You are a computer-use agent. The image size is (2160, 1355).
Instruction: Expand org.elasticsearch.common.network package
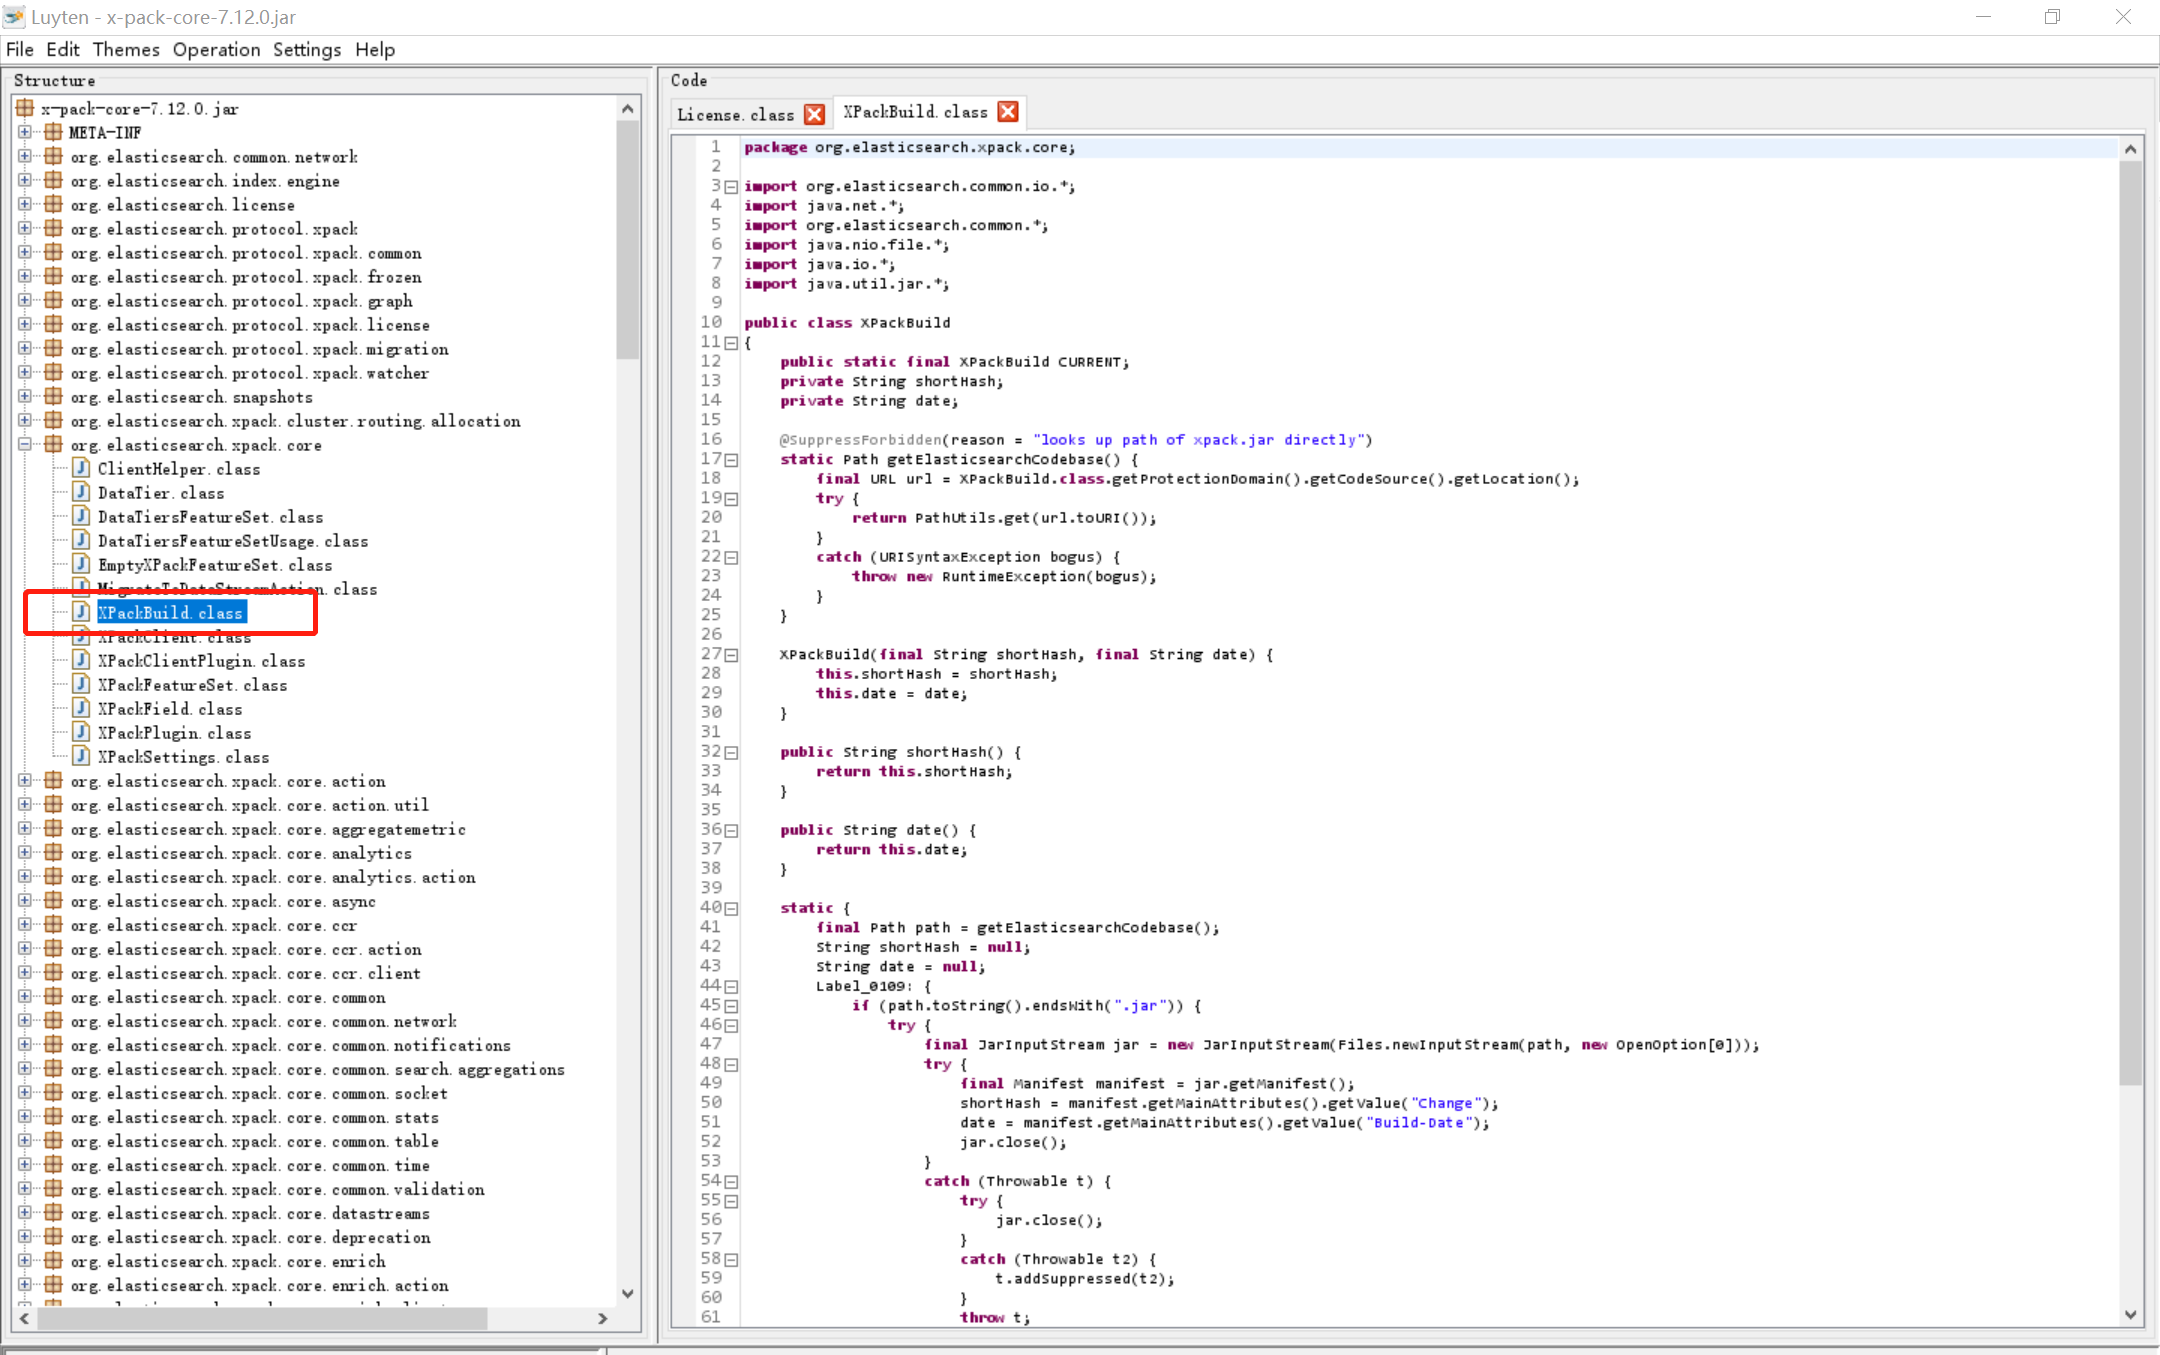pos(25,156)
